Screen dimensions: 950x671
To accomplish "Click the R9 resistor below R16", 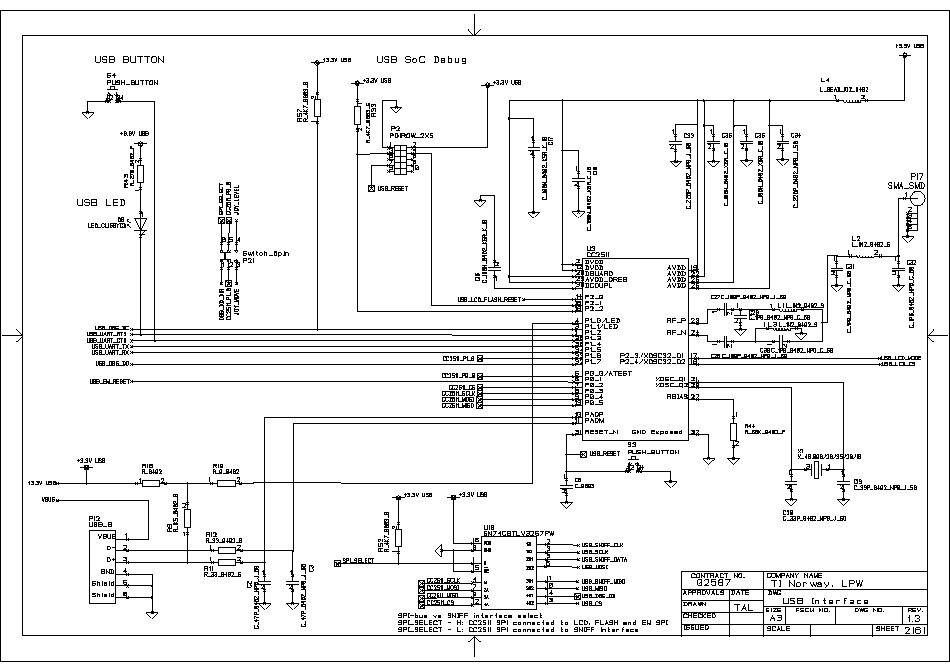I will pos(187,519).
